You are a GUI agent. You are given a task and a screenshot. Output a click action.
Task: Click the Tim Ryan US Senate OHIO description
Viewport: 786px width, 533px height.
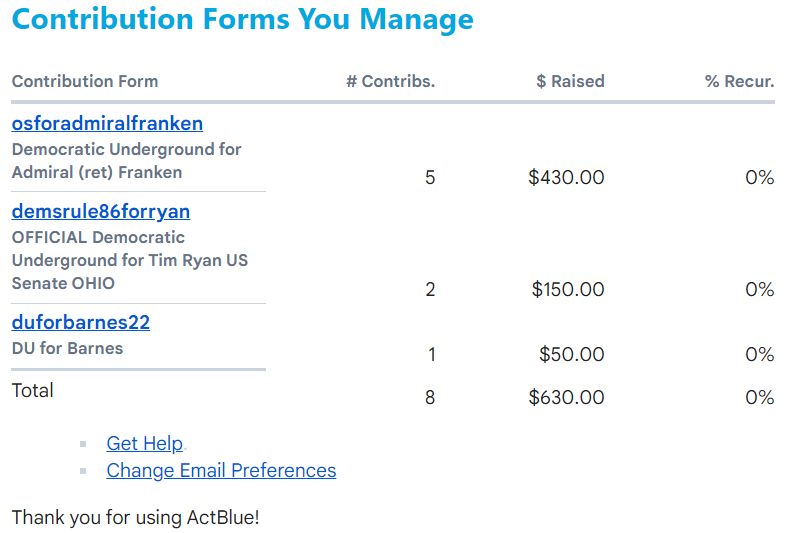[x=130, y=260]
